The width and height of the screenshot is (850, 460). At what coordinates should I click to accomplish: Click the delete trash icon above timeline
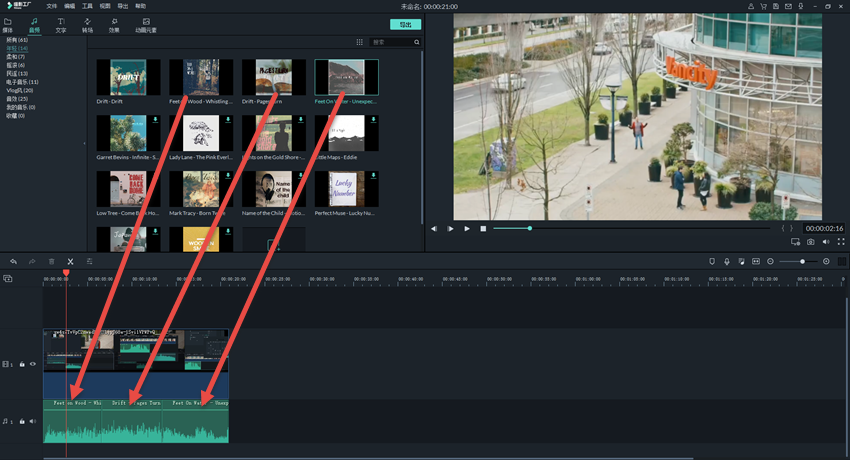pos(52,261)
